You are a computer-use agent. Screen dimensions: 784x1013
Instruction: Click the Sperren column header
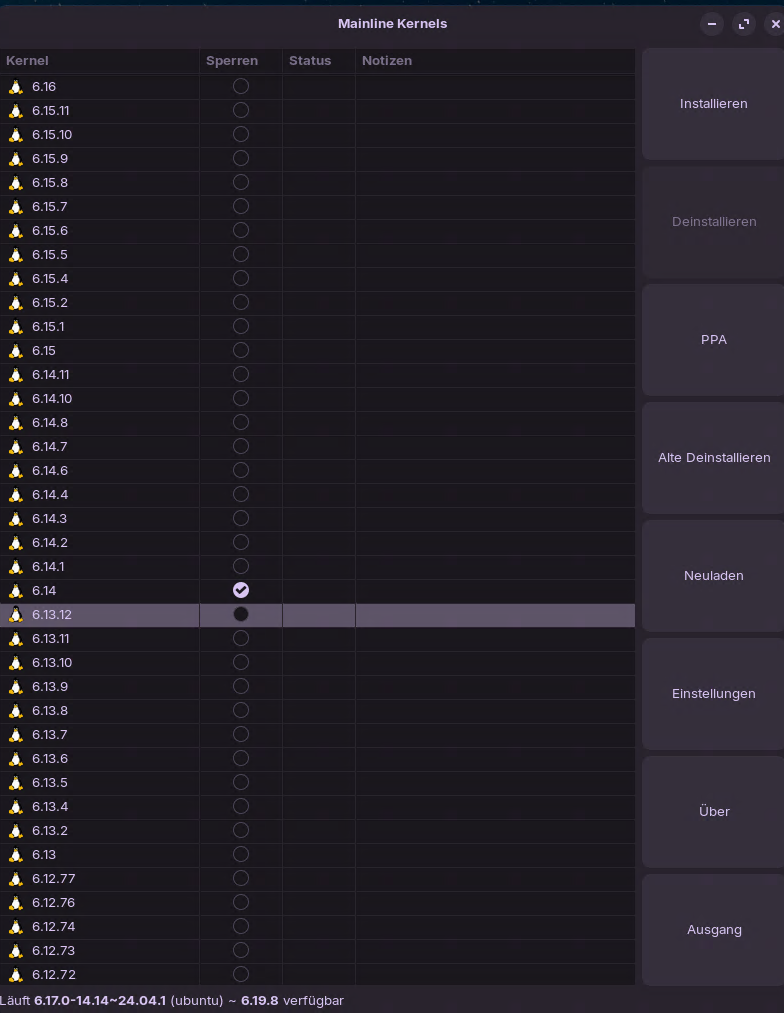tap(240, 61)
